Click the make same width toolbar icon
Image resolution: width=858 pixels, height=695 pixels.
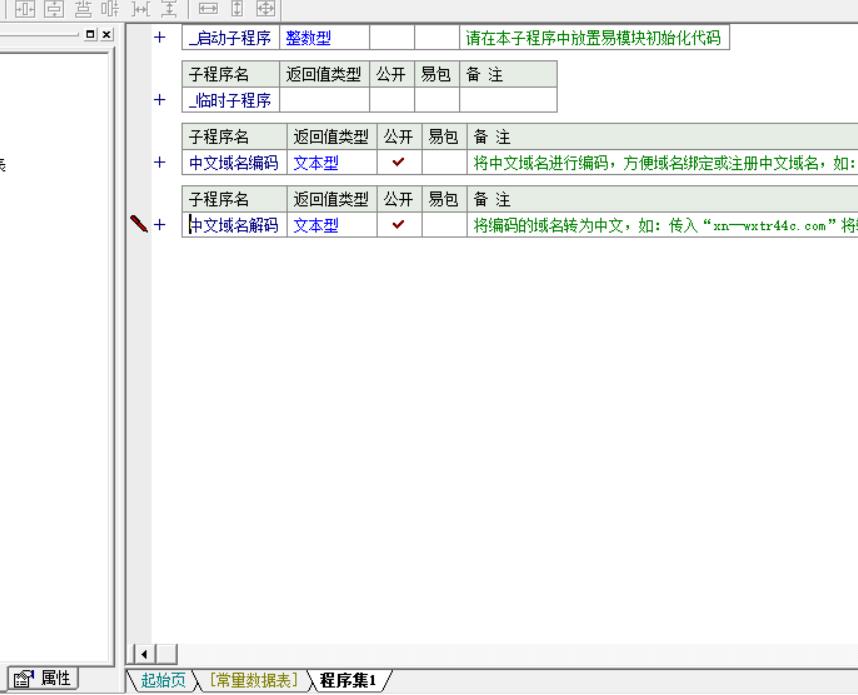pyautogui.click(x=208, y=8)
